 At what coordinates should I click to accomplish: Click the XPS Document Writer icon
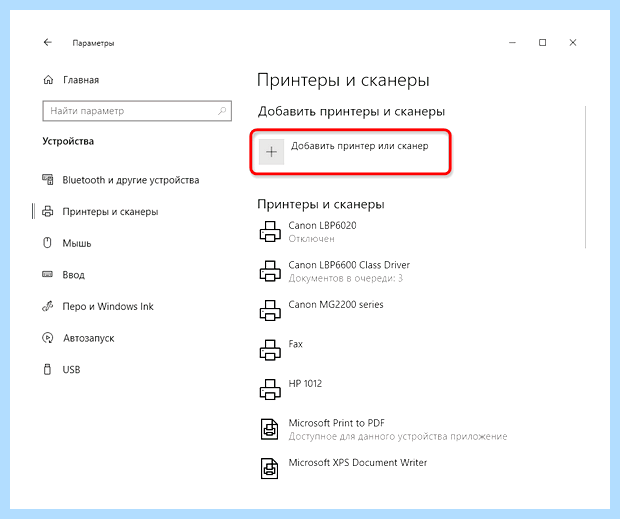[270, 469]
